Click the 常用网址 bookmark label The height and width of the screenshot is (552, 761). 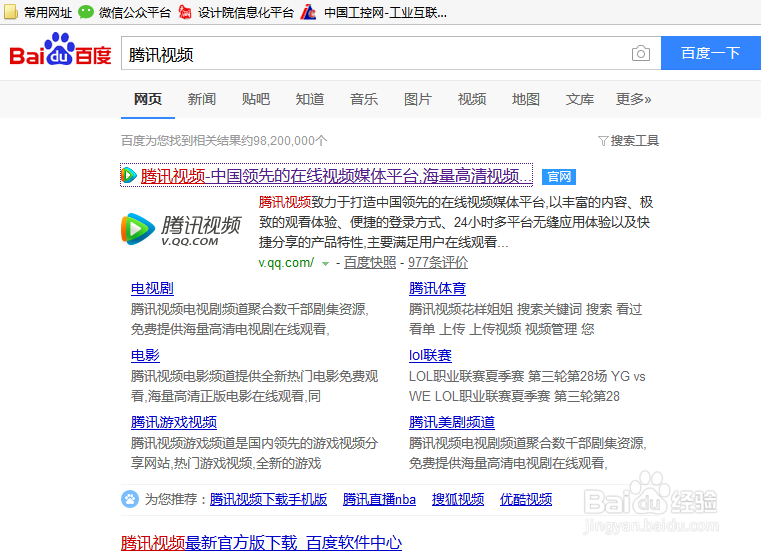click(x=48, y=12)
